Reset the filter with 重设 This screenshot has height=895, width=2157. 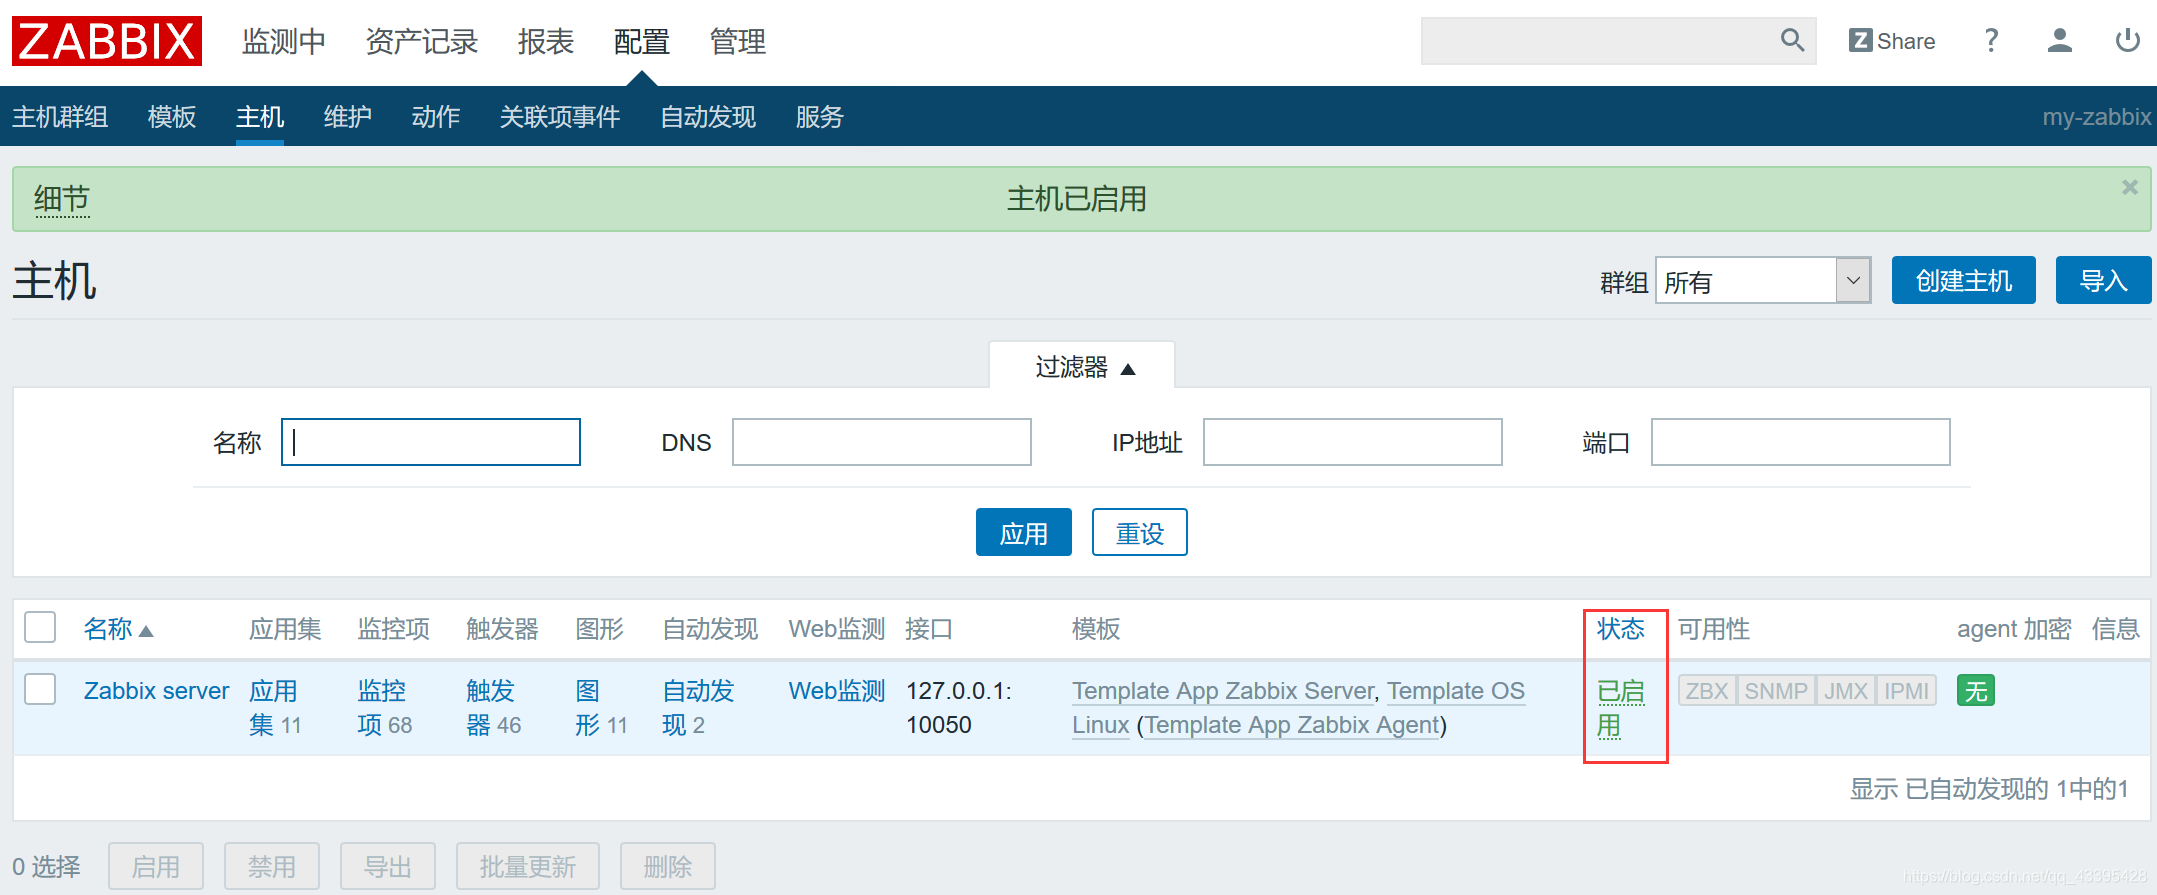[1140, 532]
